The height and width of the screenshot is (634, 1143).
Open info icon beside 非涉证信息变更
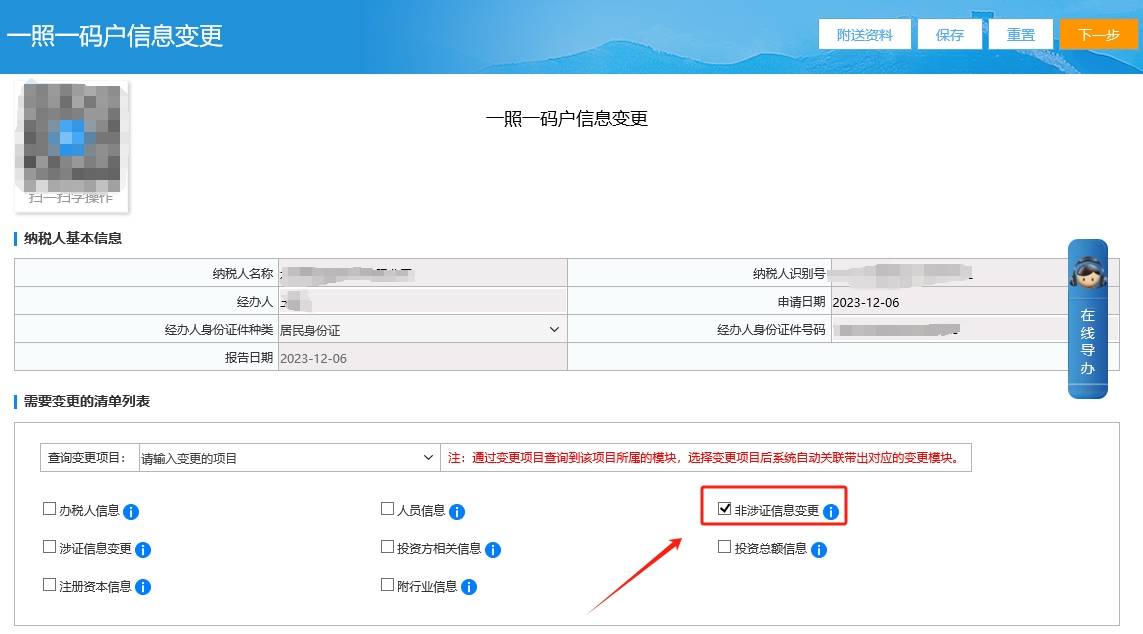[831, 512]
